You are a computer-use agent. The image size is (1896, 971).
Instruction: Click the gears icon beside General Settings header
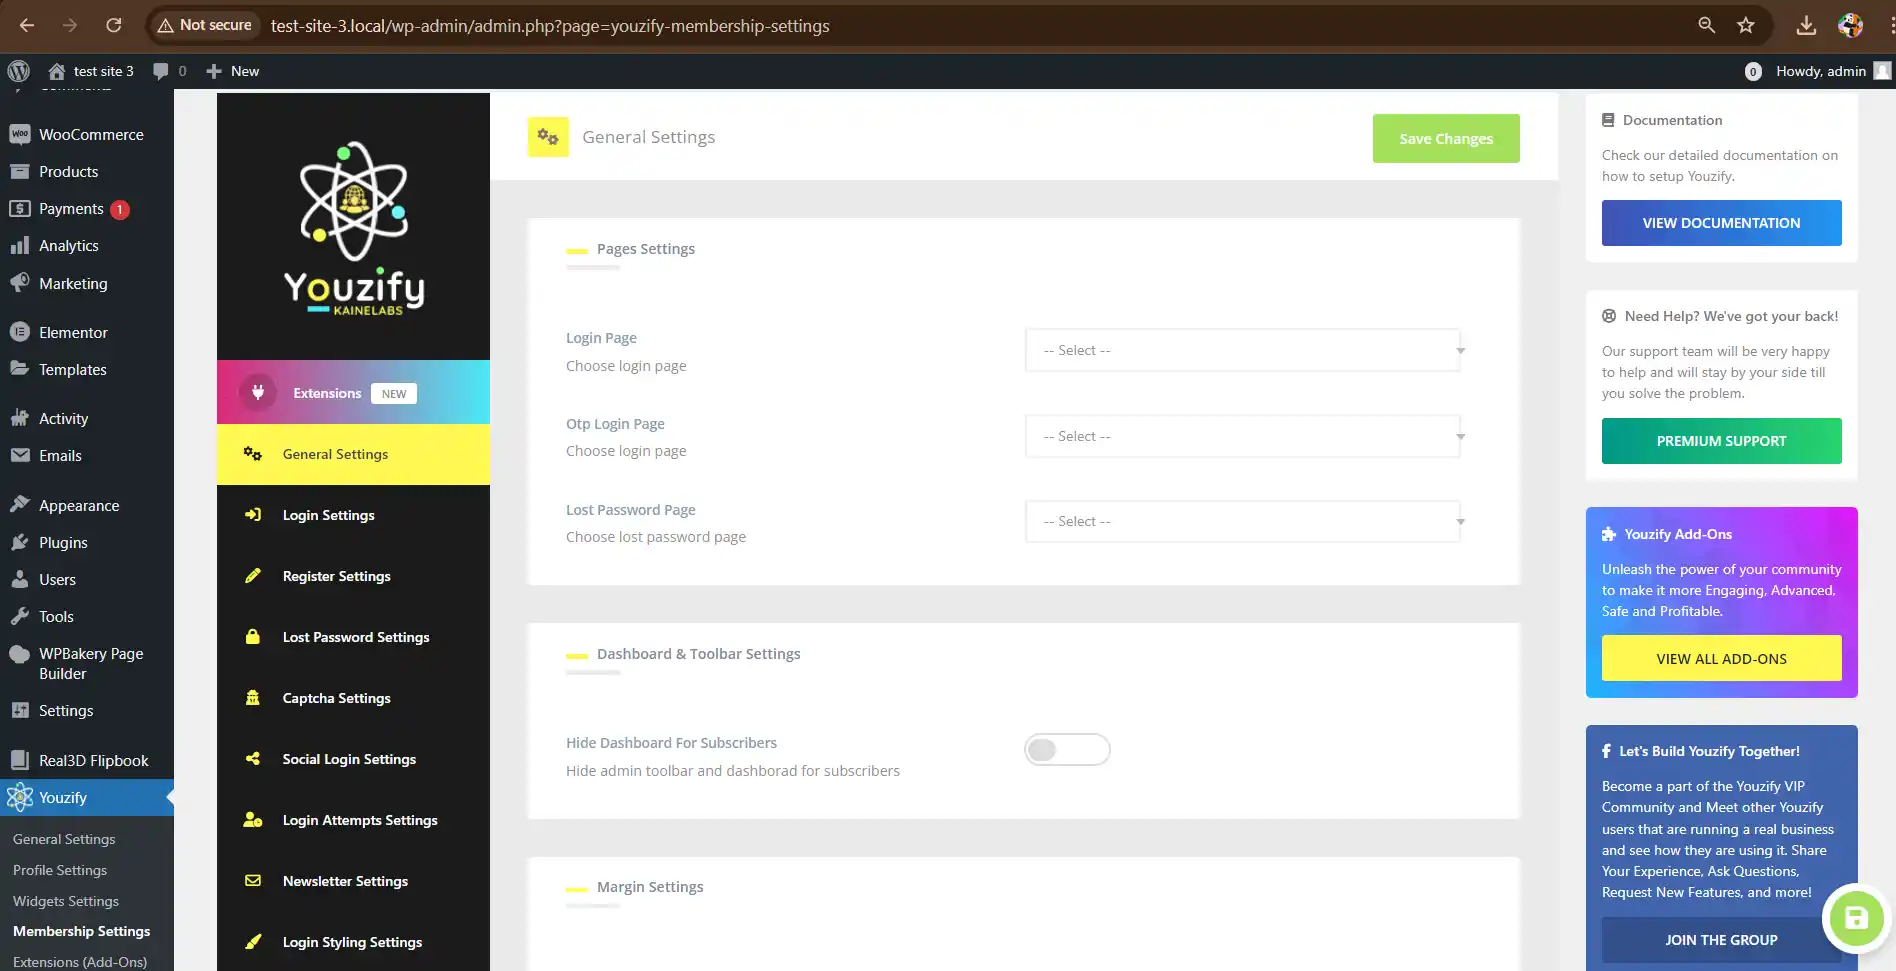coord(548,137)
